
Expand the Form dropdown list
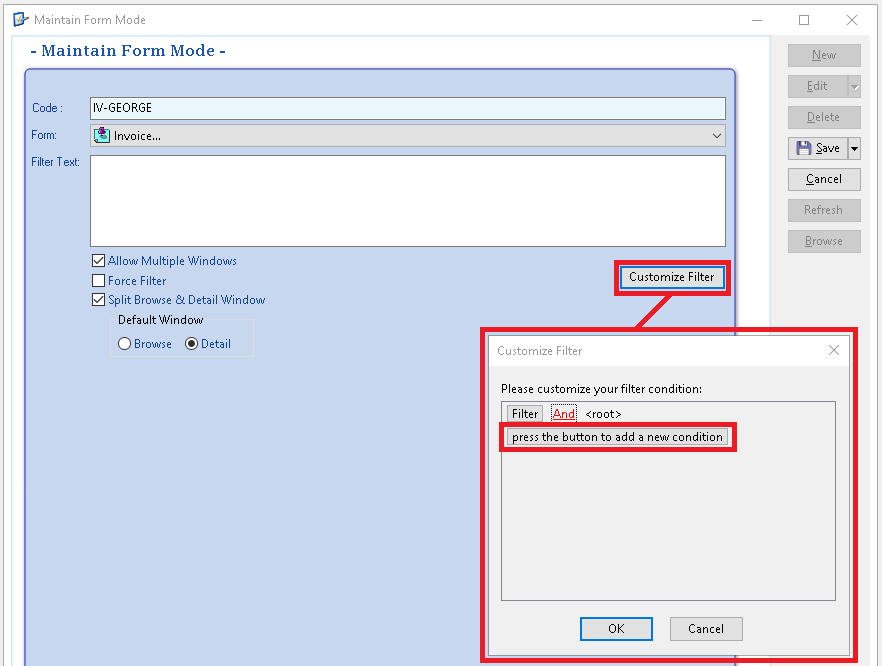pos(717,136)
